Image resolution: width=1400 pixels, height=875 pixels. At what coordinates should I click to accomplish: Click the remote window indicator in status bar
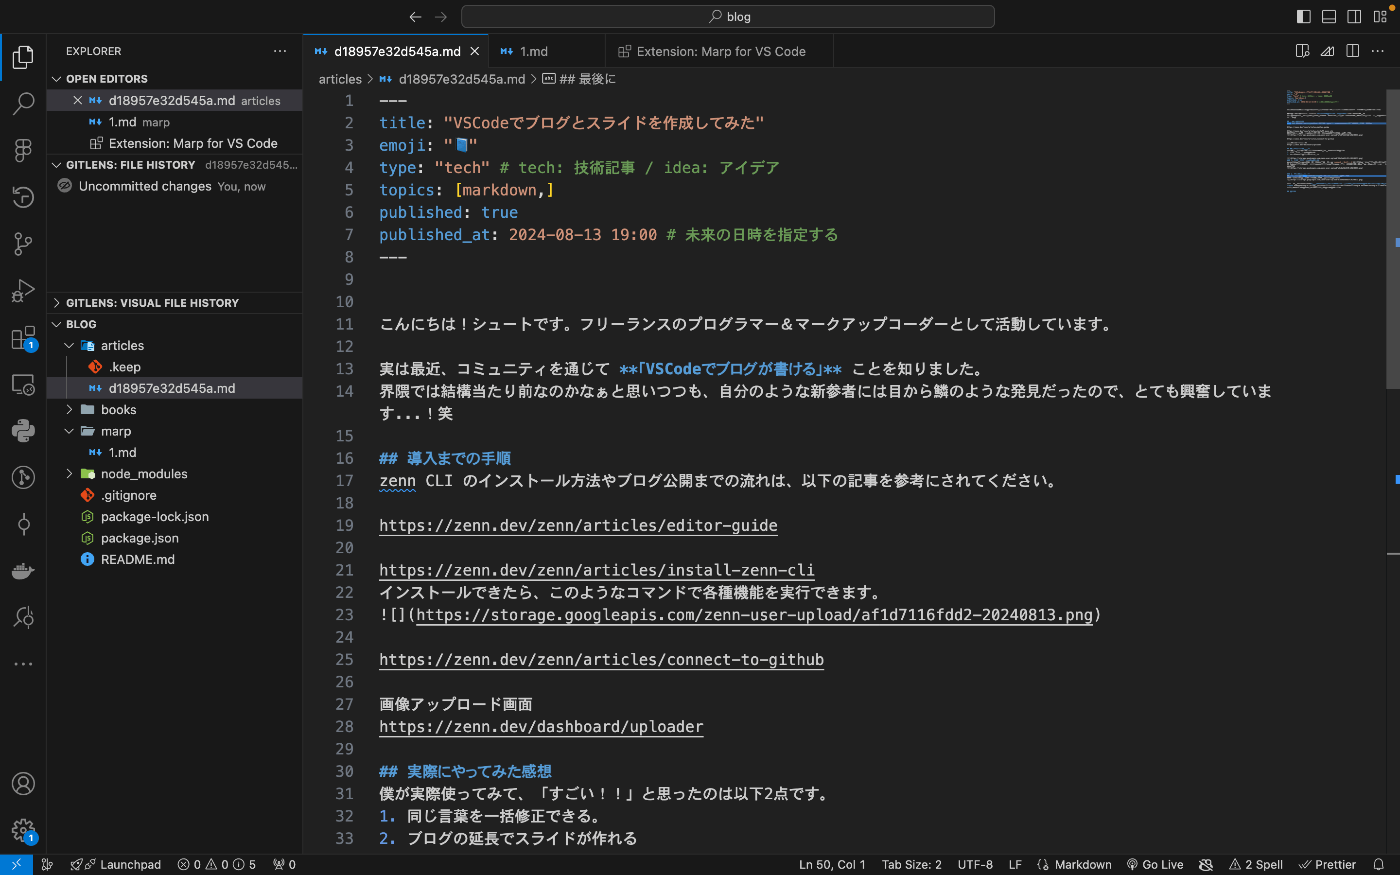(x=16, y=865)
